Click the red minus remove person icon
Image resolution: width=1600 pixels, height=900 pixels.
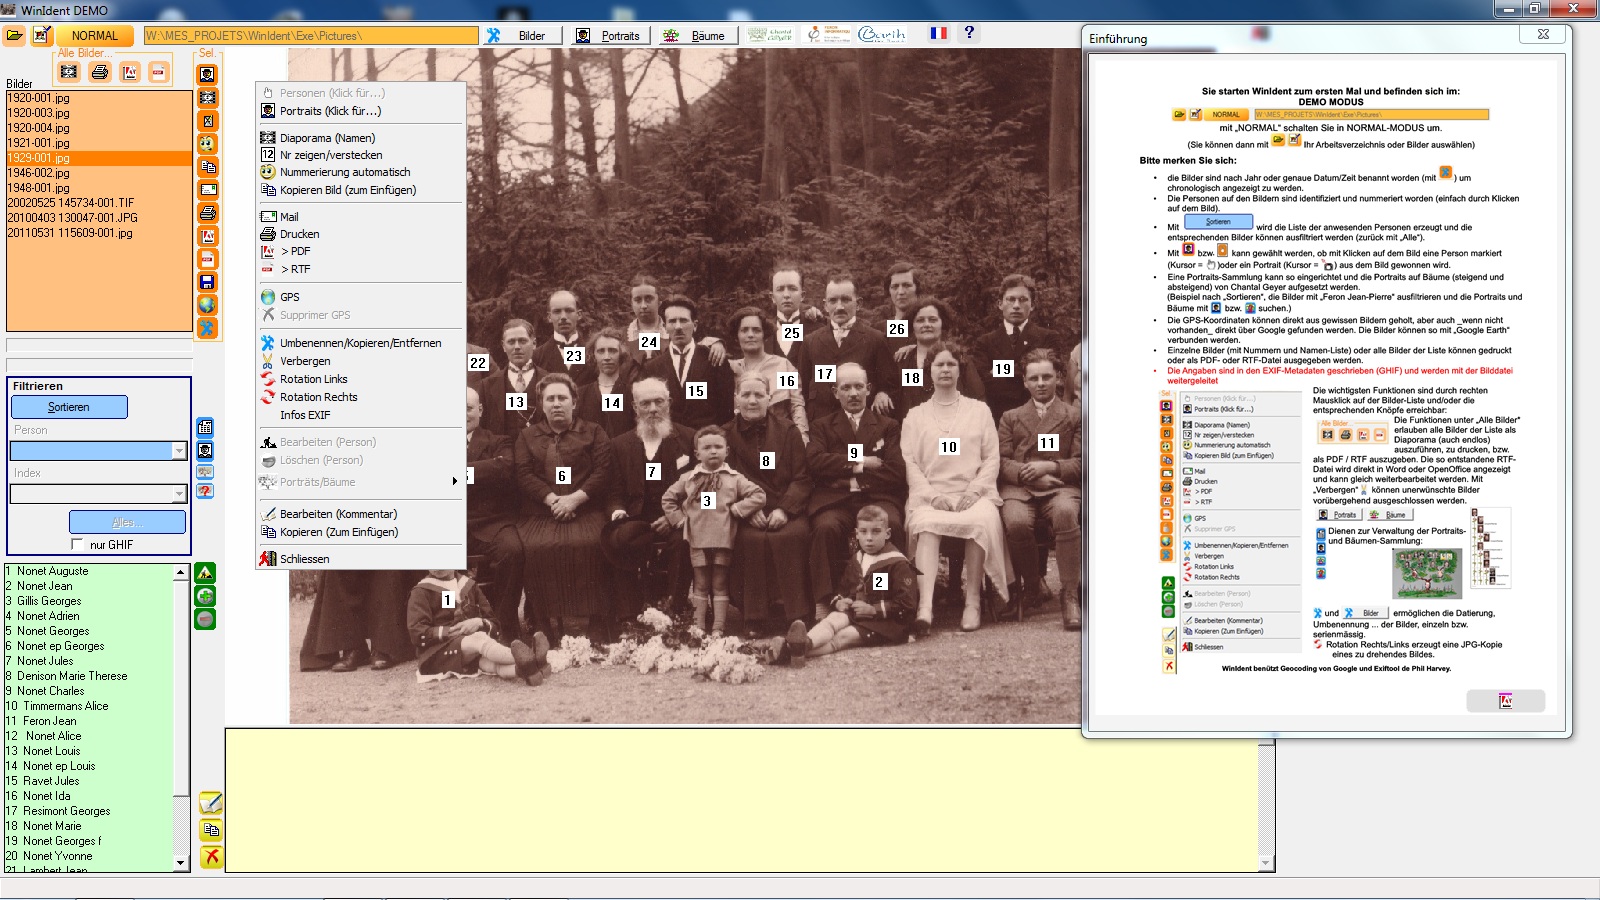[x=205, y=619]
